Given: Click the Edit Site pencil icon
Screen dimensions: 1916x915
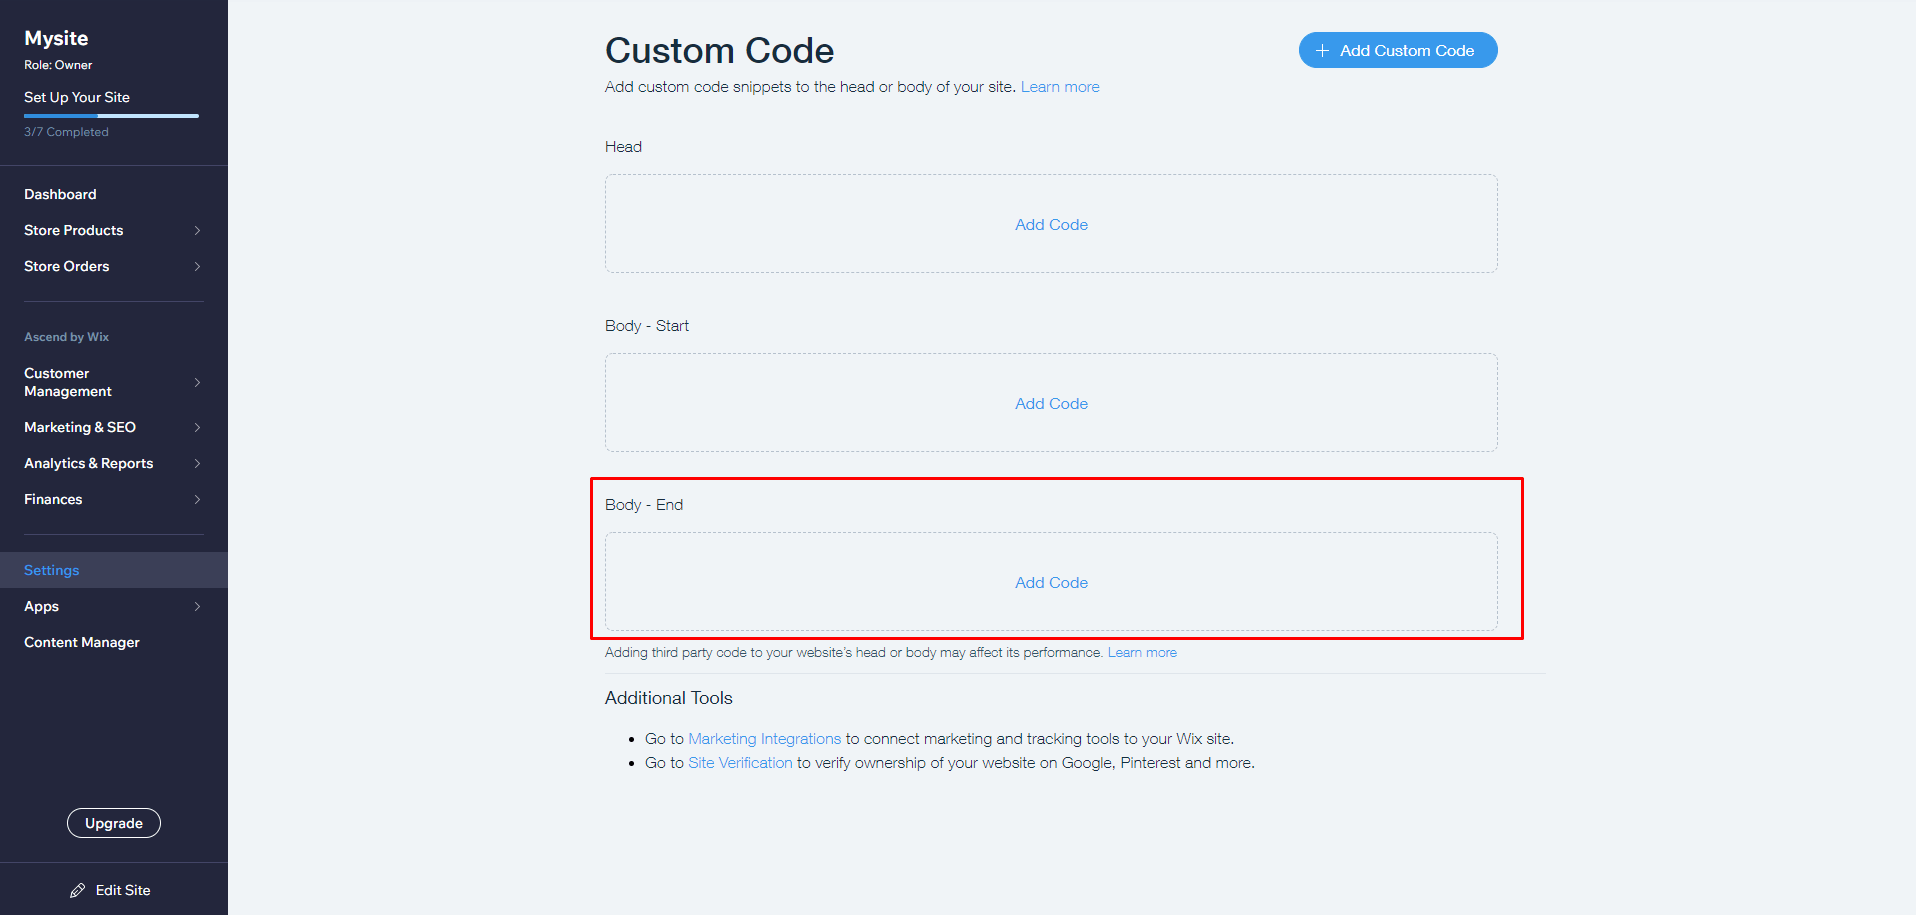Looking at the screenshot, I should 77,889.
